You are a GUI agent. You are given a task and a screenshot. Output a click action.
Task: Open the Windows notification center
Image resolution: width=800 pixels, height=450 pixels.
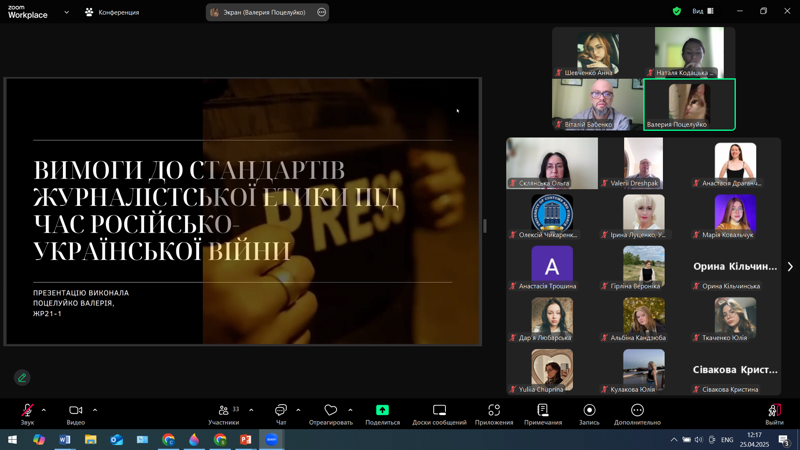click(x=784, y=439)
